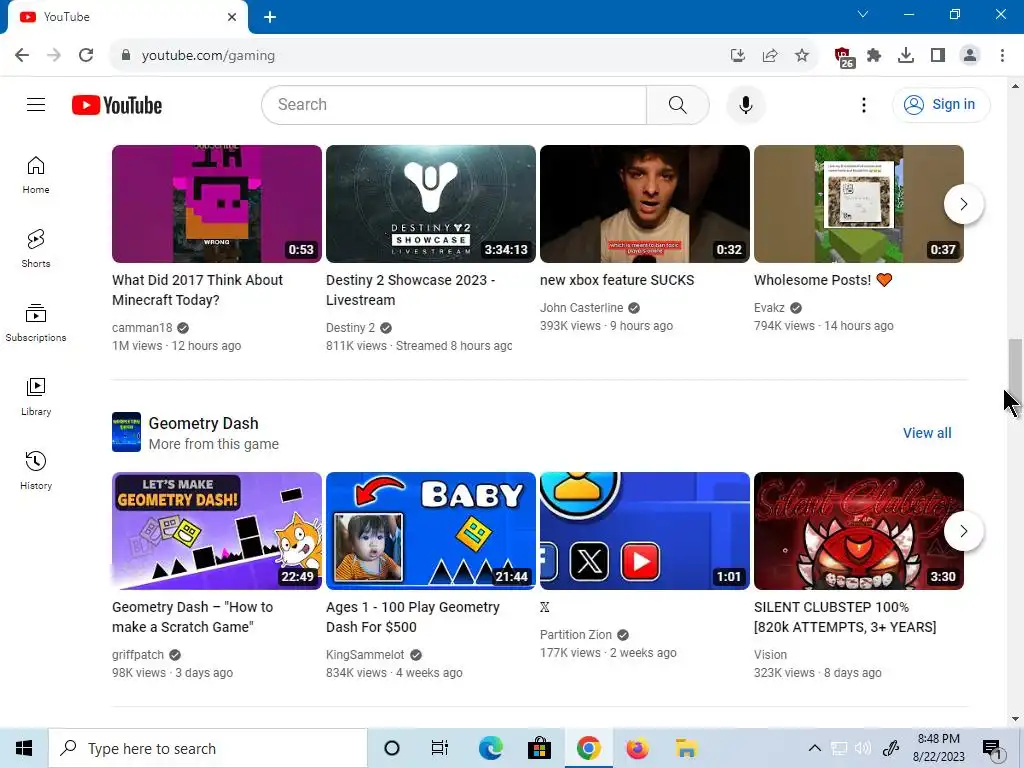1024x768 pixels.
Task: Activate voice search microphone
Action: point(745,104)
